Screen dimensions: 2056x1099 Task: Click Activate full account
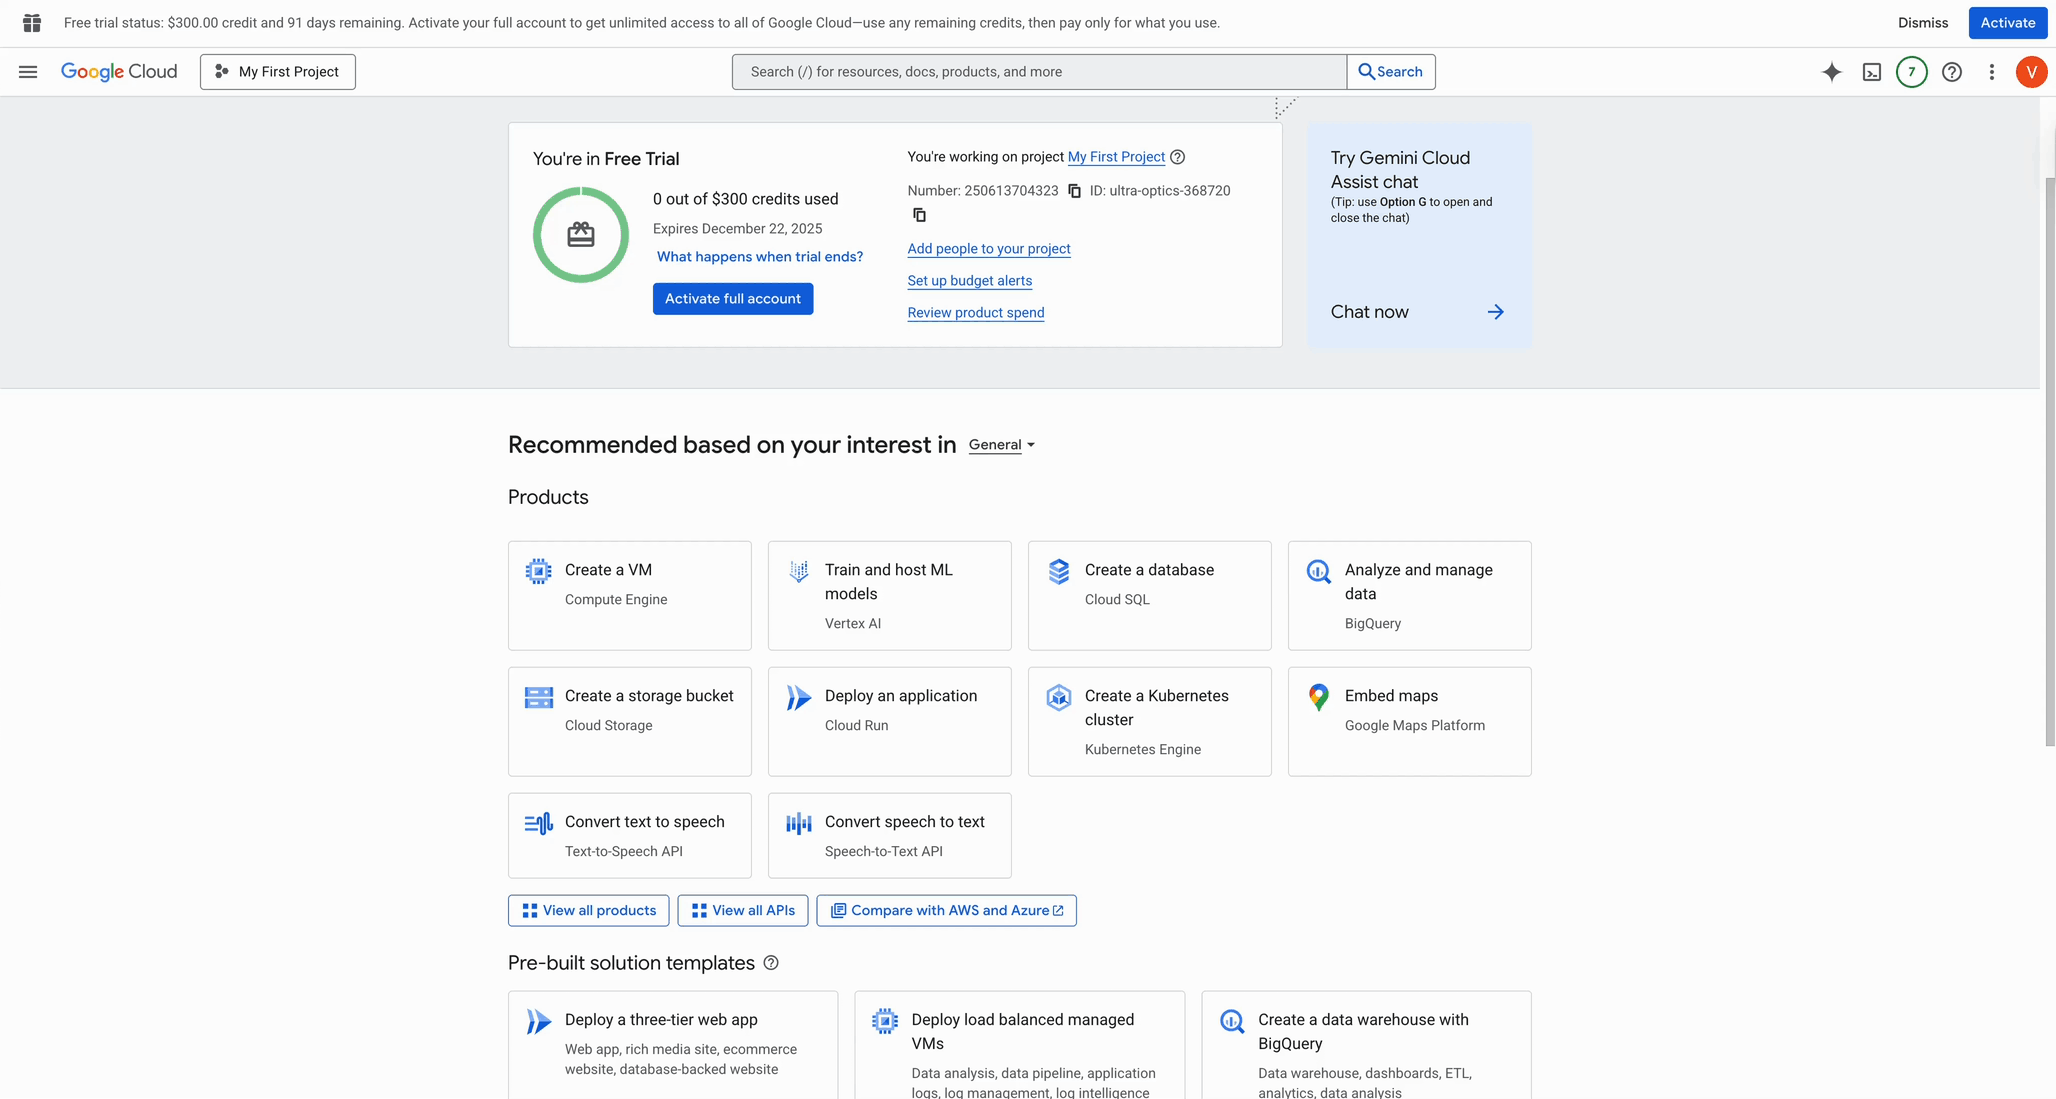coord(732,298)
